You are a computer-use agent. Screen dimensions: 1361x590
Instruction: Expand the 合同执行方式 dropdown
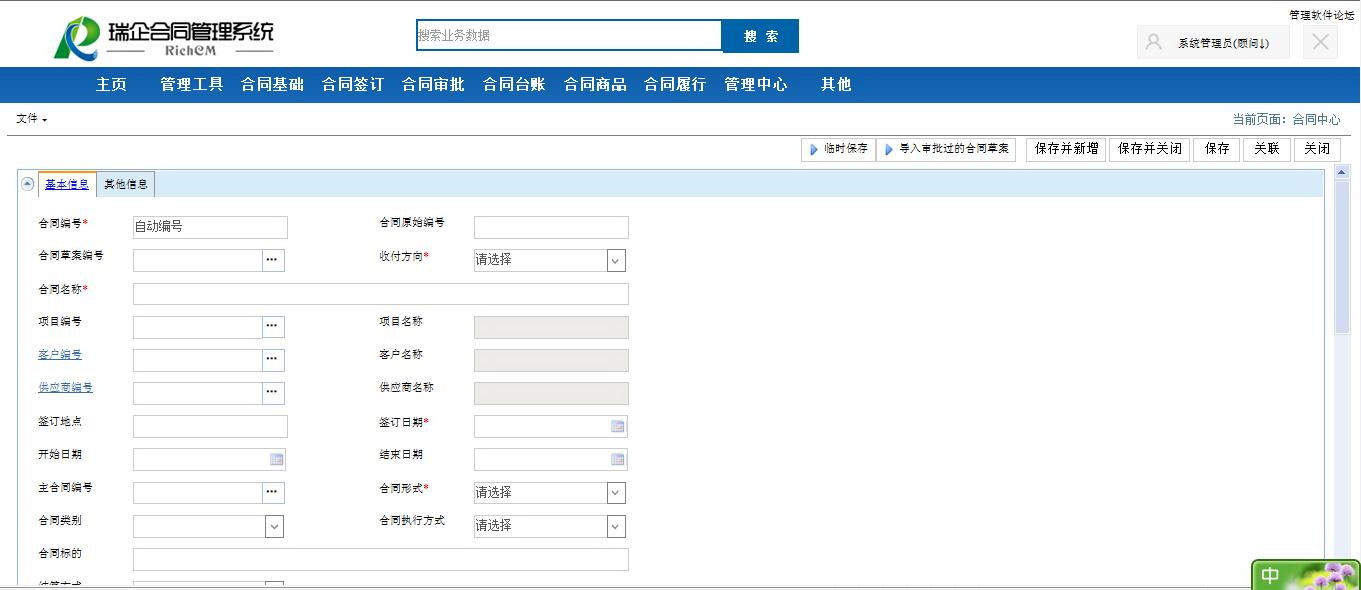[x=616, y=526]
